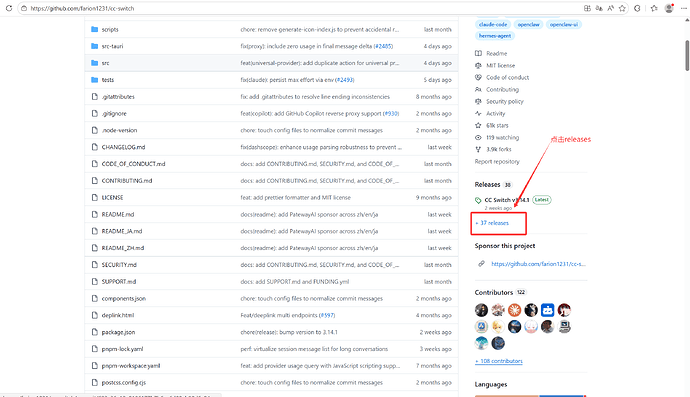Open pull request #2485 link
Image resolution: width=690 pixels, height=397 pixels.
coord(383,46)
